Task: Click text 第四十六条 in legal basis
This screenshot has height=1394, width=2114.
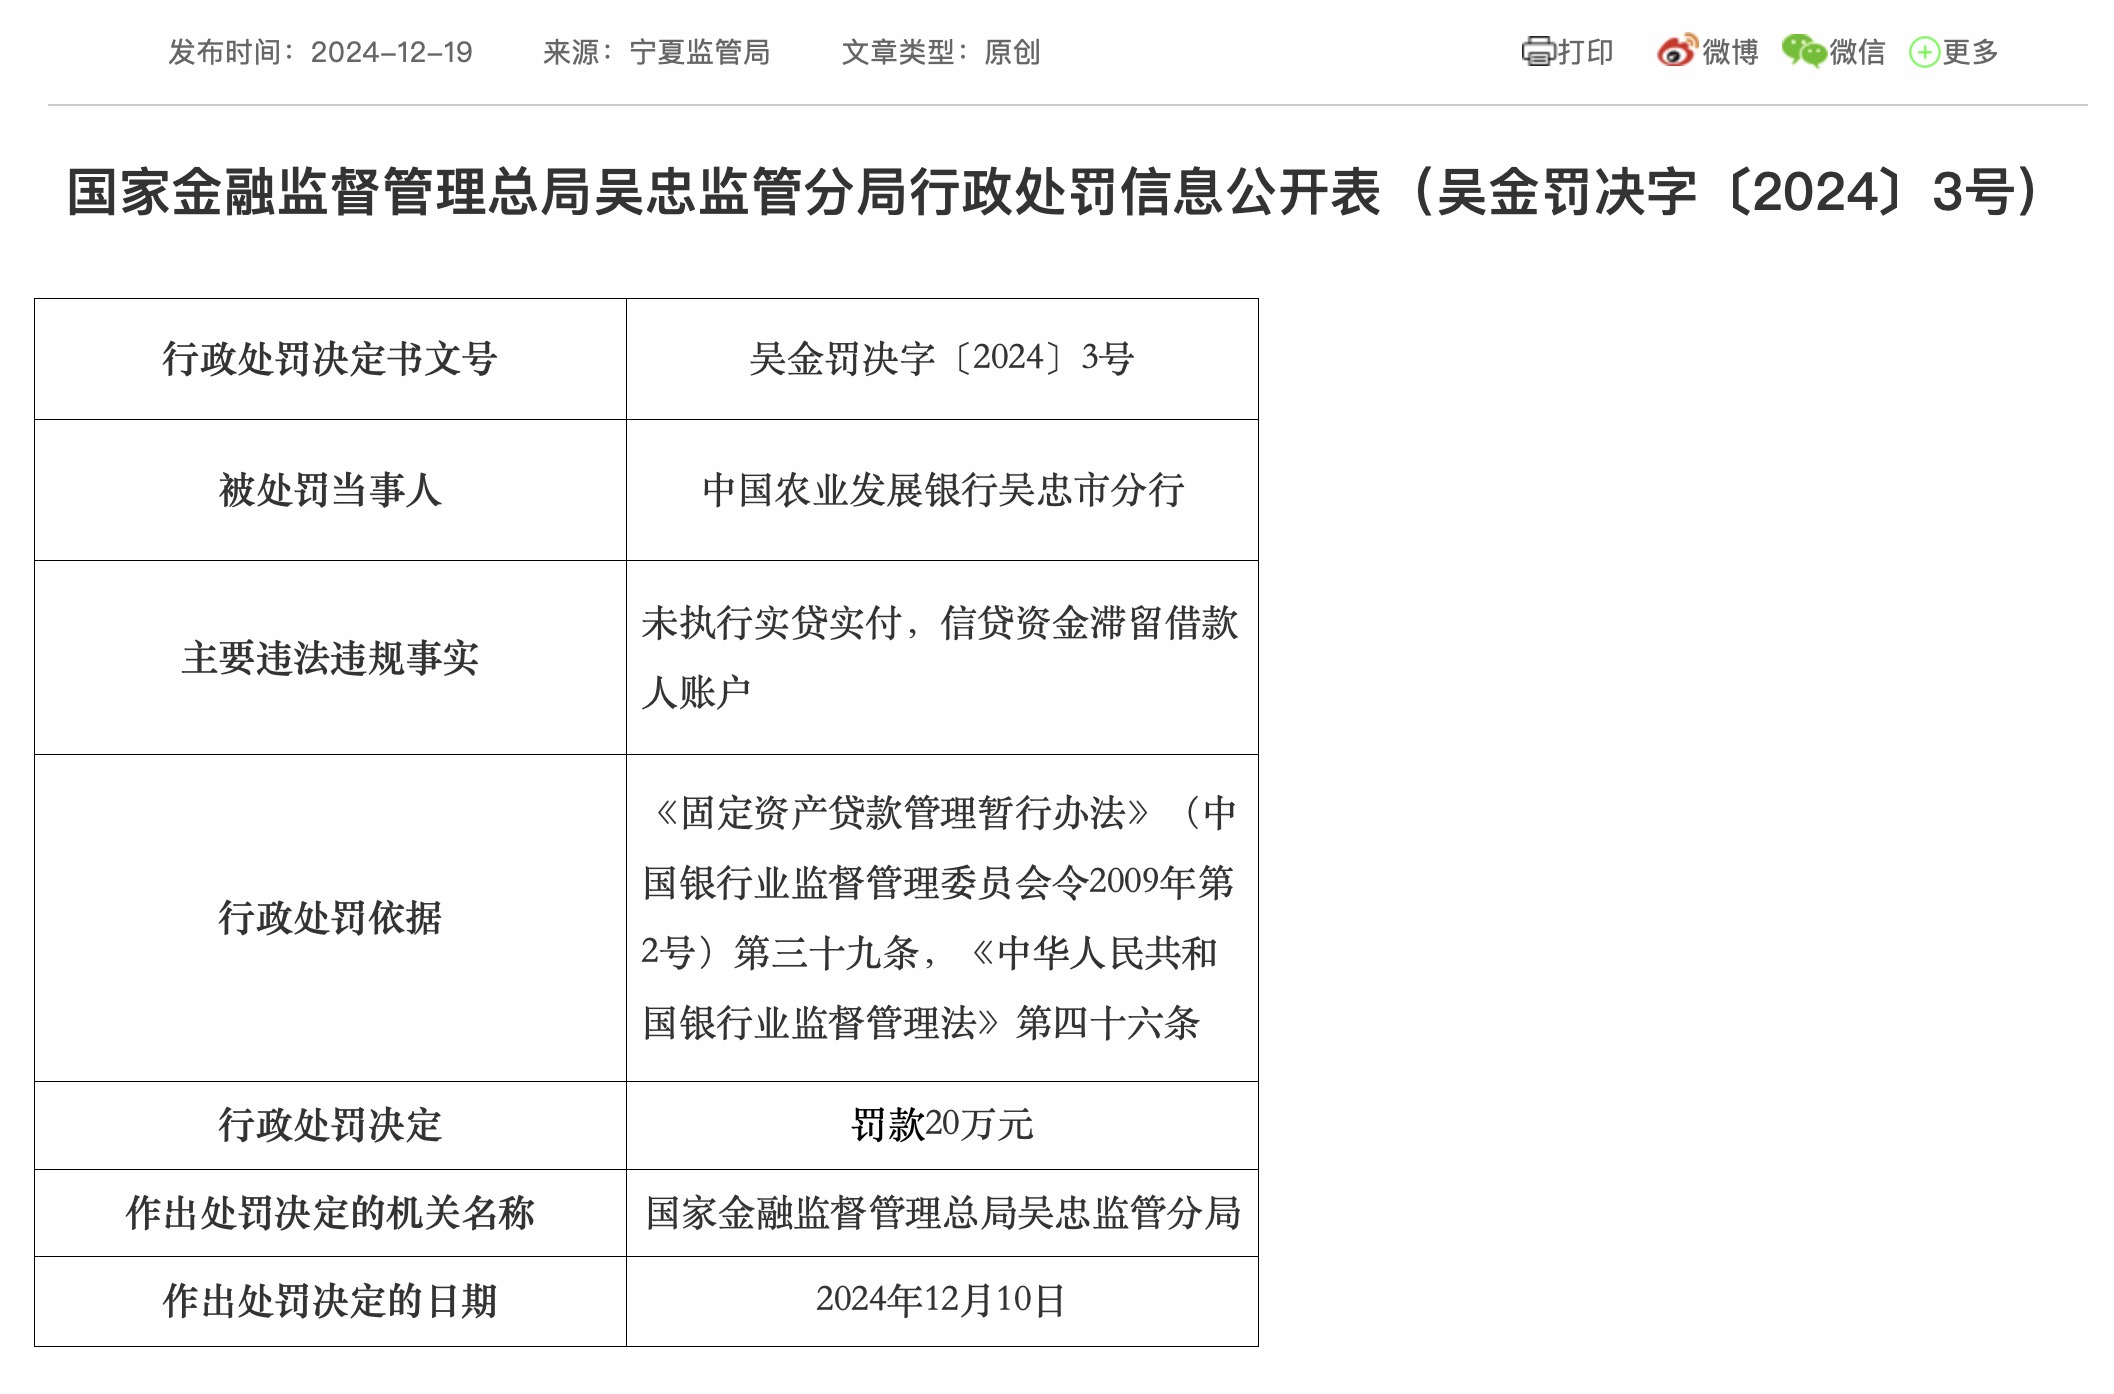Action: click(x=1107, y=1023)
